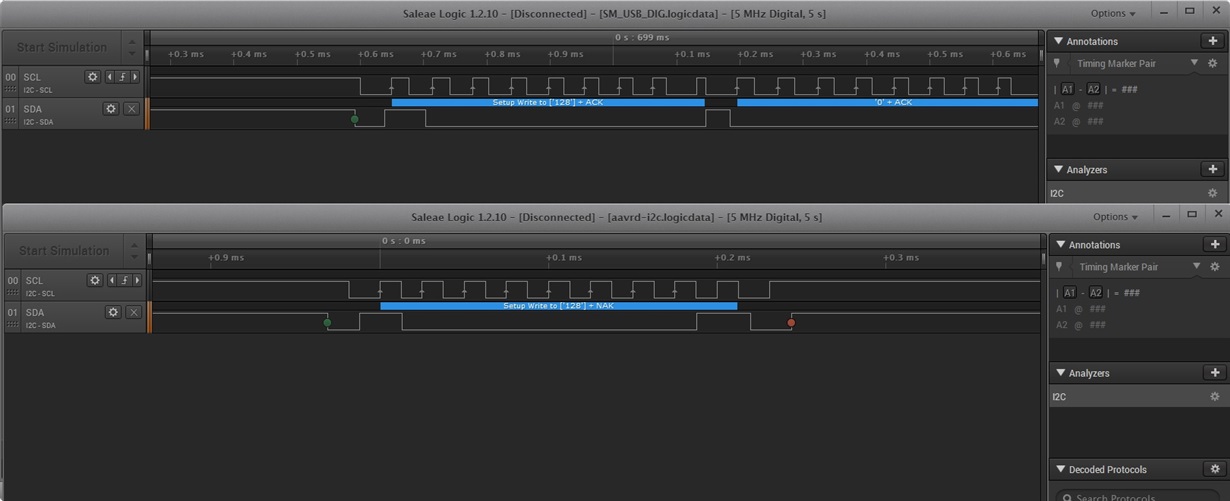
Task: Open SDA channel settings gear in top window
Action: (x=111, y=108)
